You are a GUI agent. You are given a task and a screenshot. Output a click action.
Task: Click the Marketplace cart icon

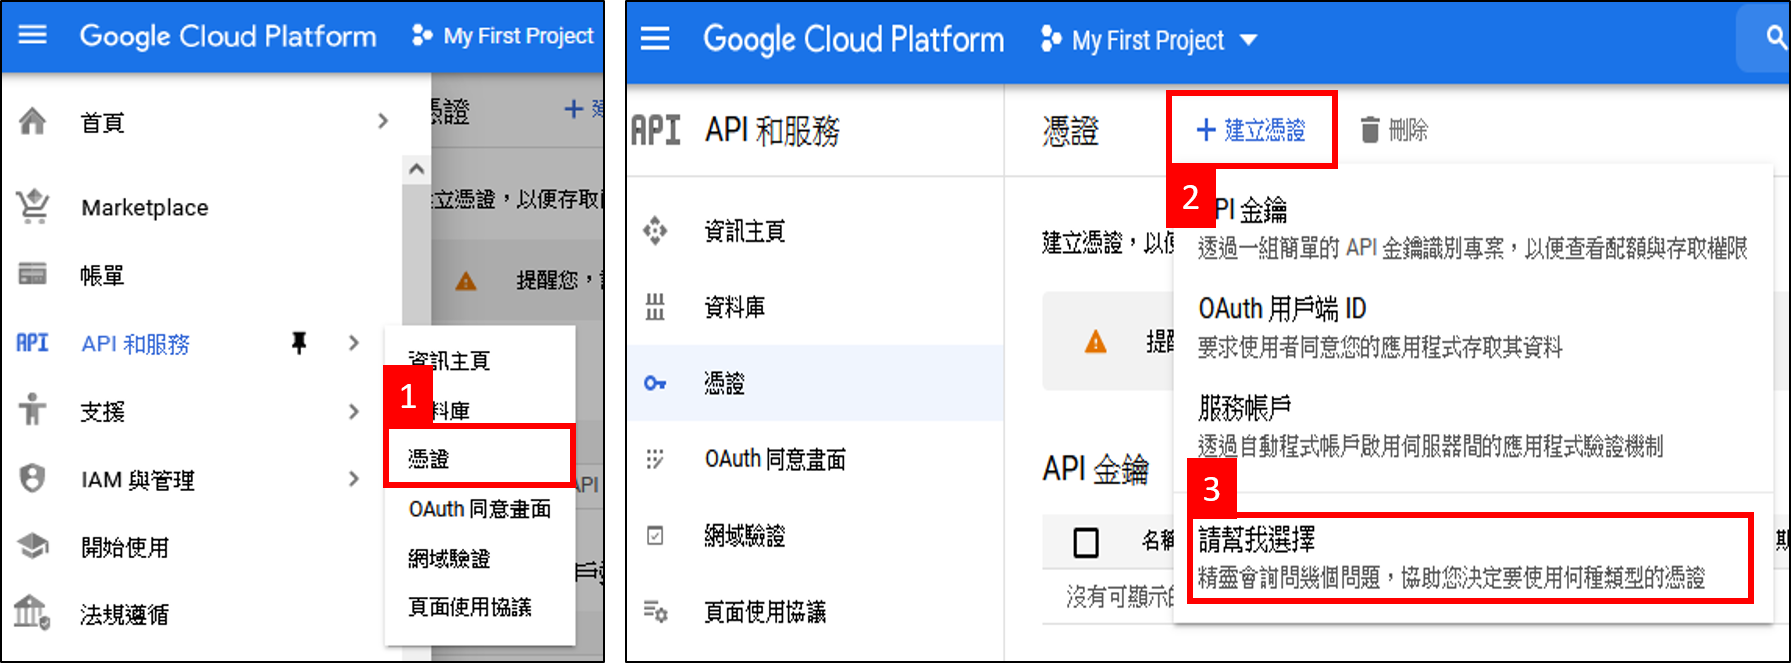pos(33,207)
